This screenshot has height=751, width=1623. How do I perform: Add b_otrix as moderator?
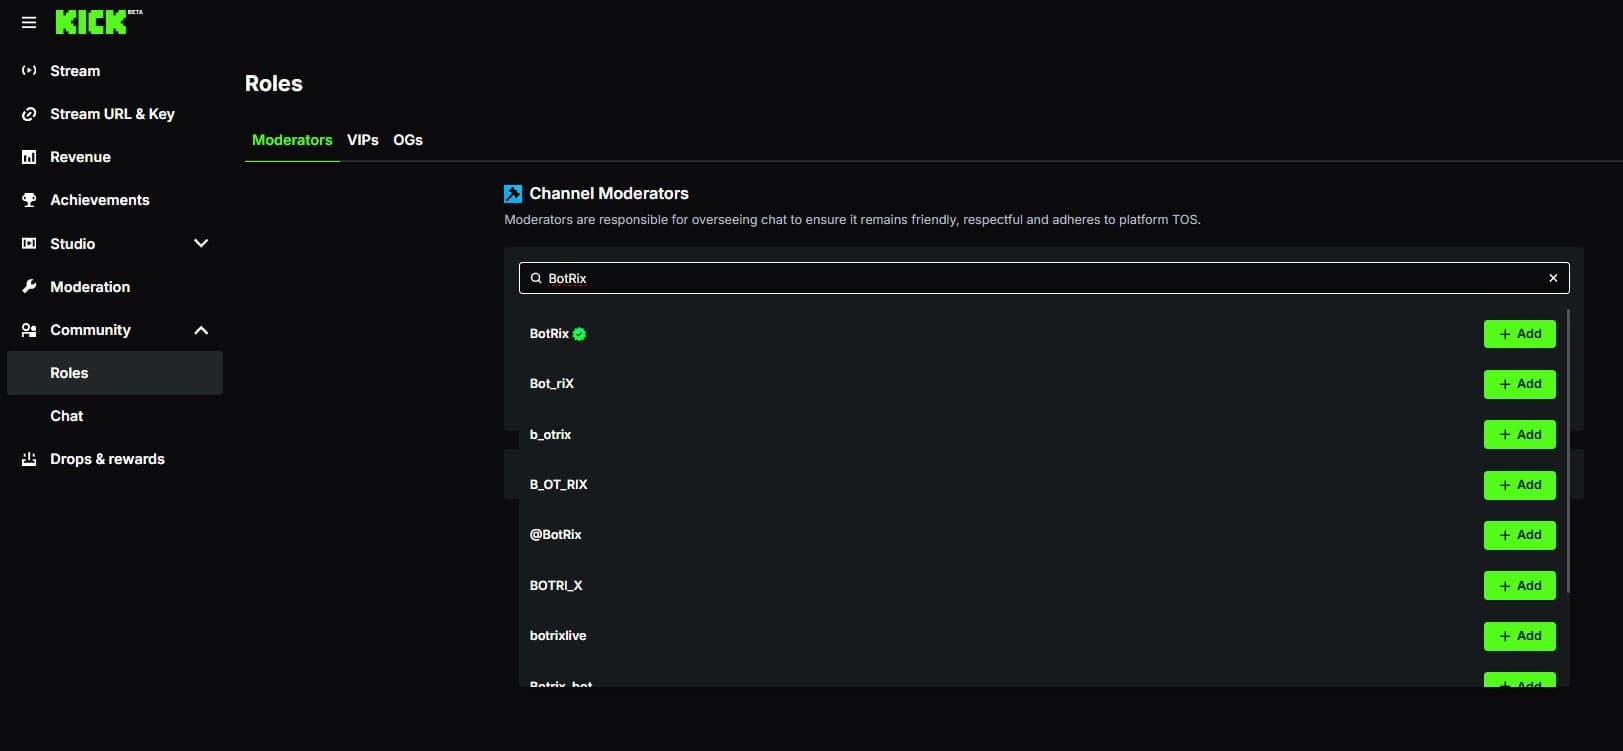[1519, 434]
